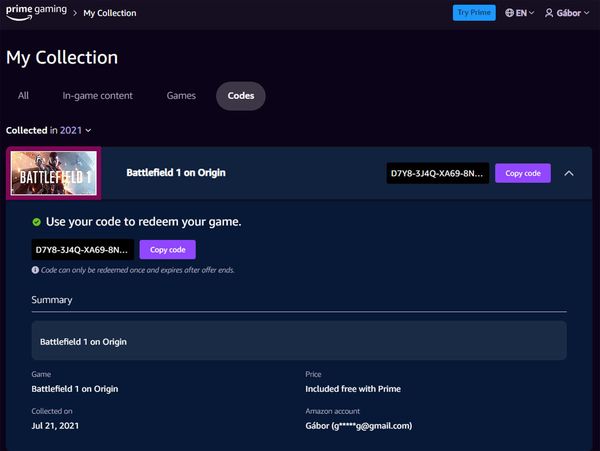Select the Codes tab
The image size is (600, 451).
click(x=241, y=96)
